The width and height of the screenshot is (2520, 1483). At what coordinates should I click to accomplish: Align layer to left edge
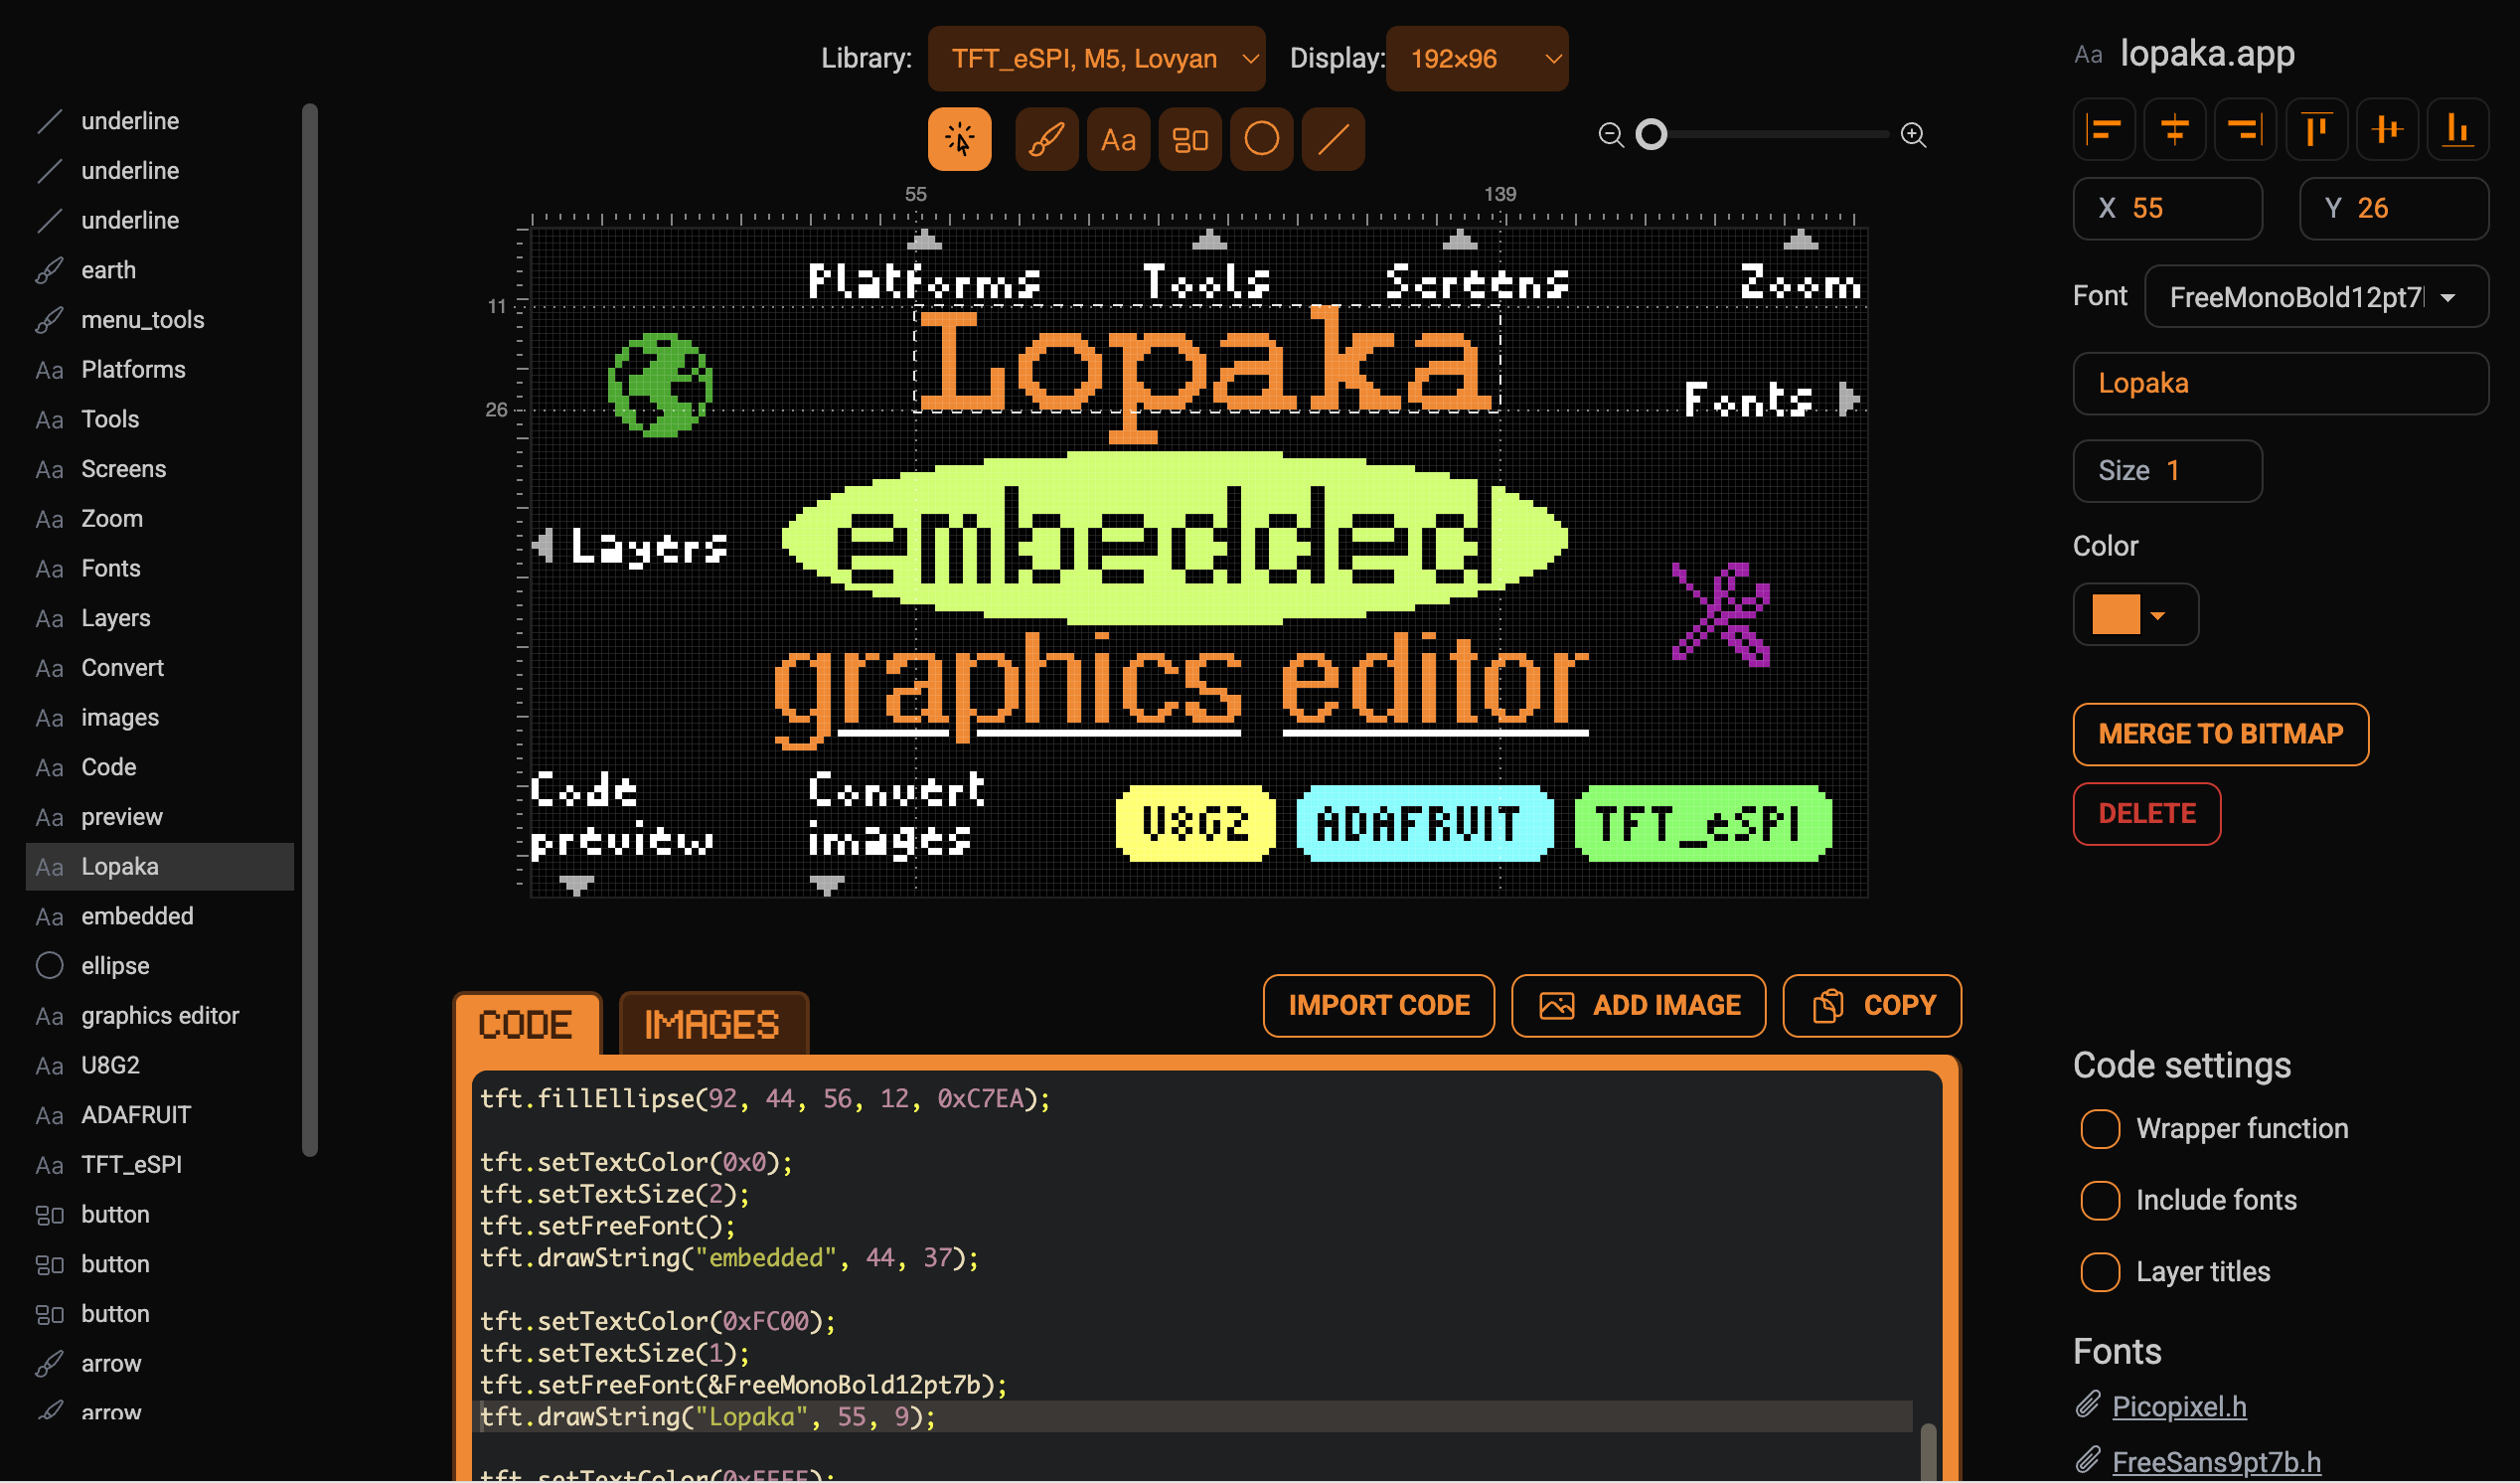(x=2104, y=129)
